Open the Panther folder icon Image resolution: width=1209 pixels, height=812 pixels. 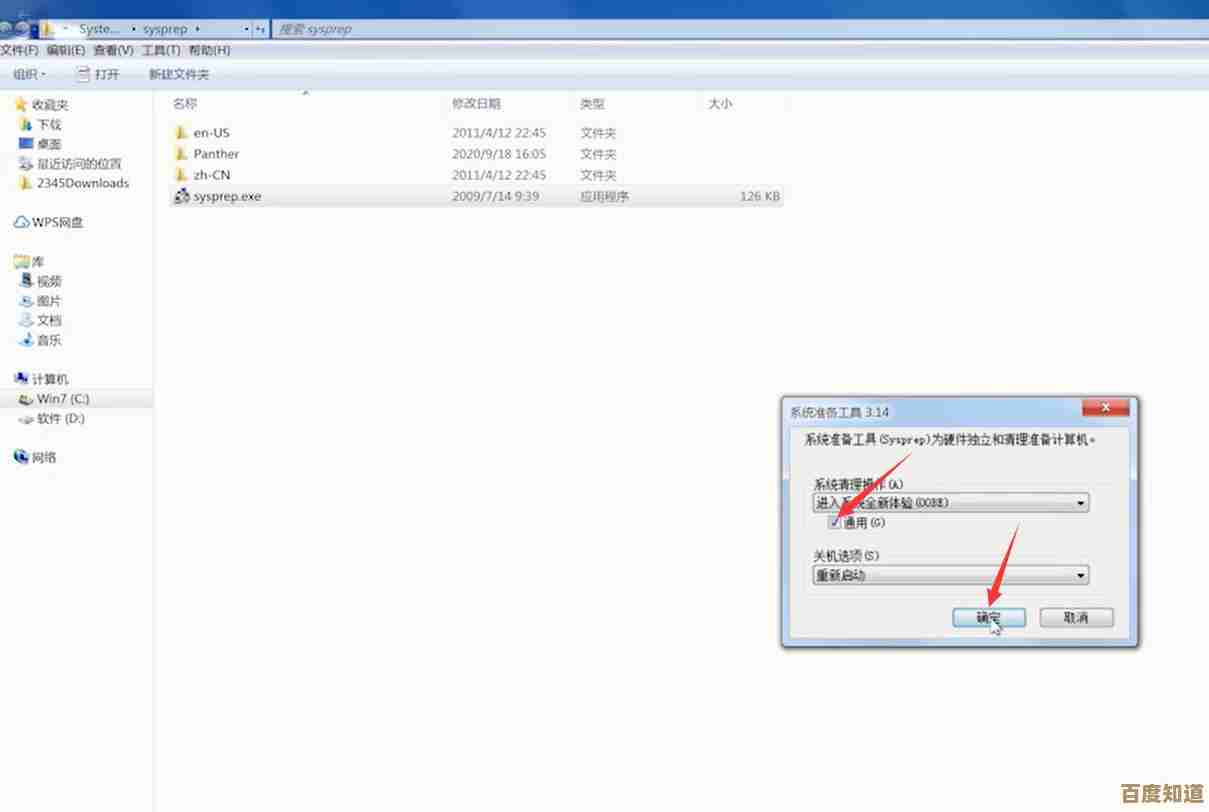tap(181, 154)
